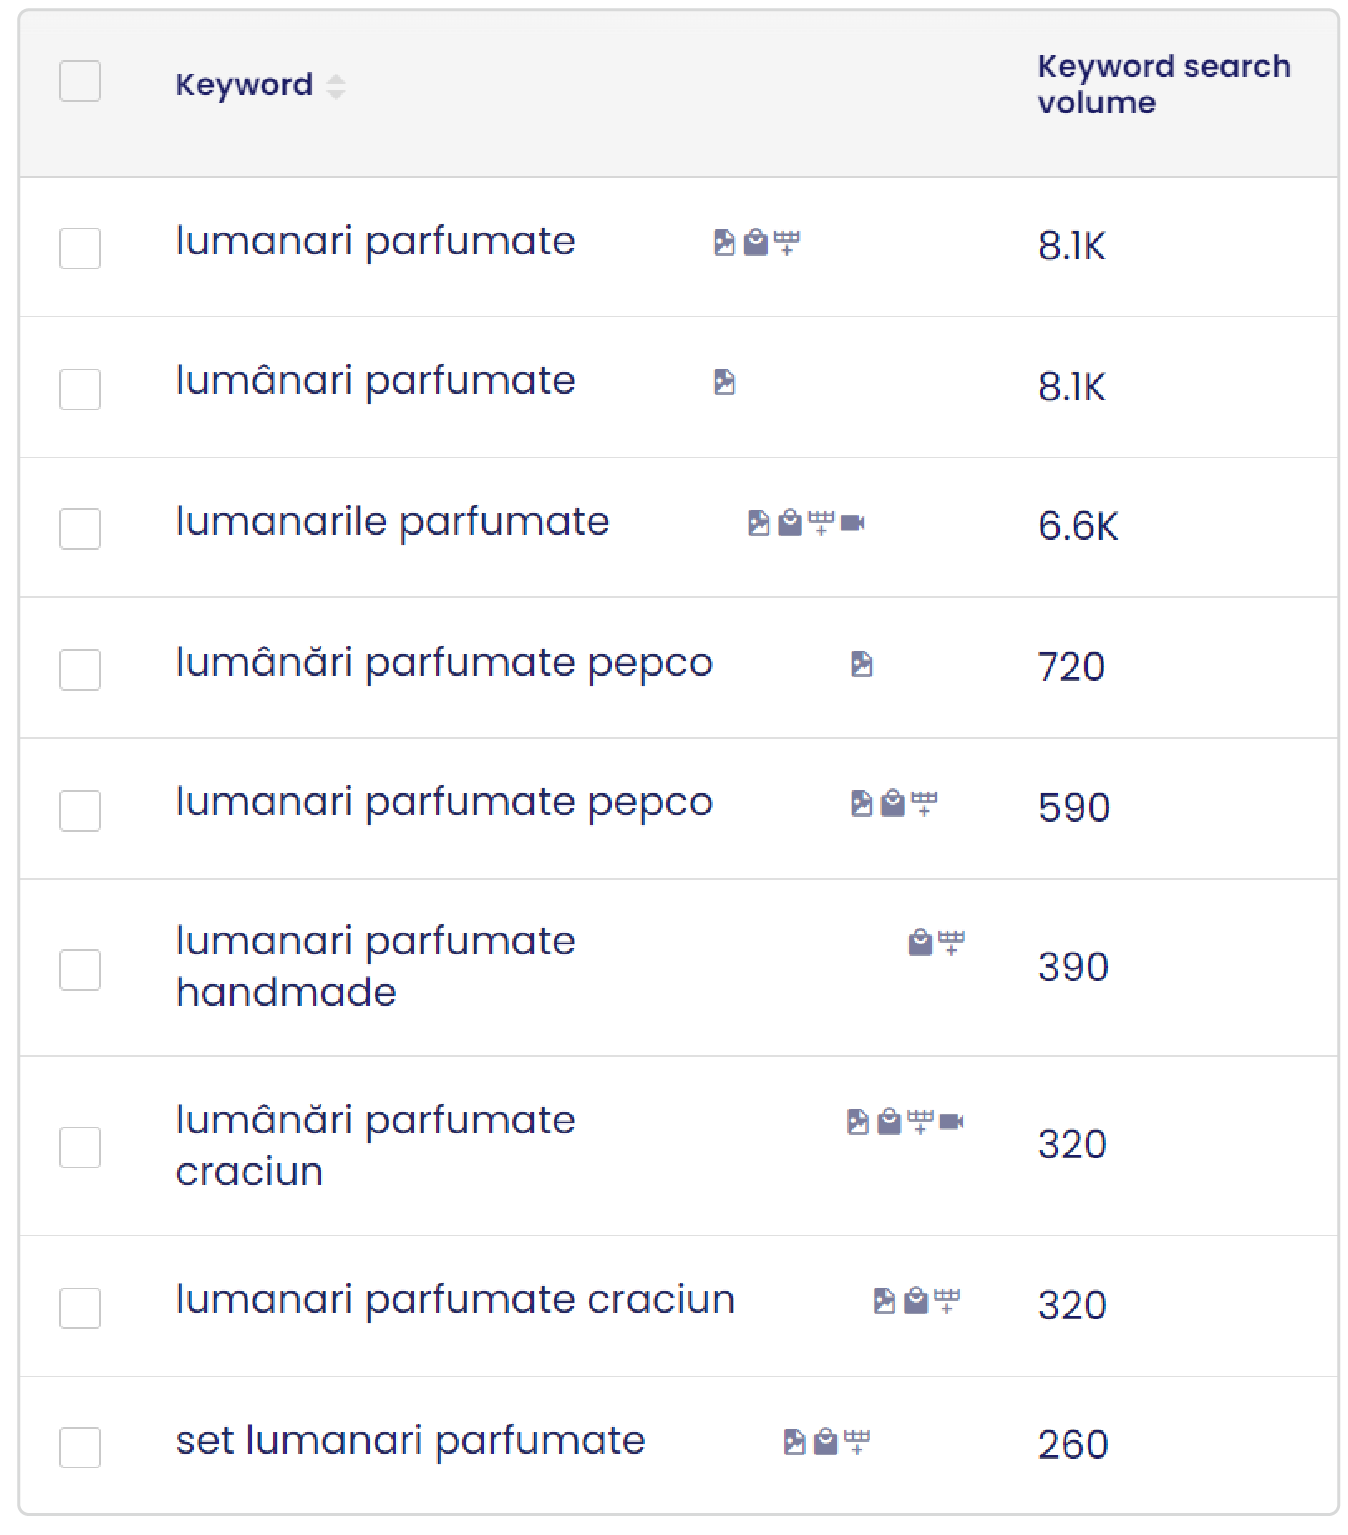The image size is (1348, 1535).
Task: Select checkbox for lumanari parfumate pepco
Action: pyautogui.click(x=80, y=811)
